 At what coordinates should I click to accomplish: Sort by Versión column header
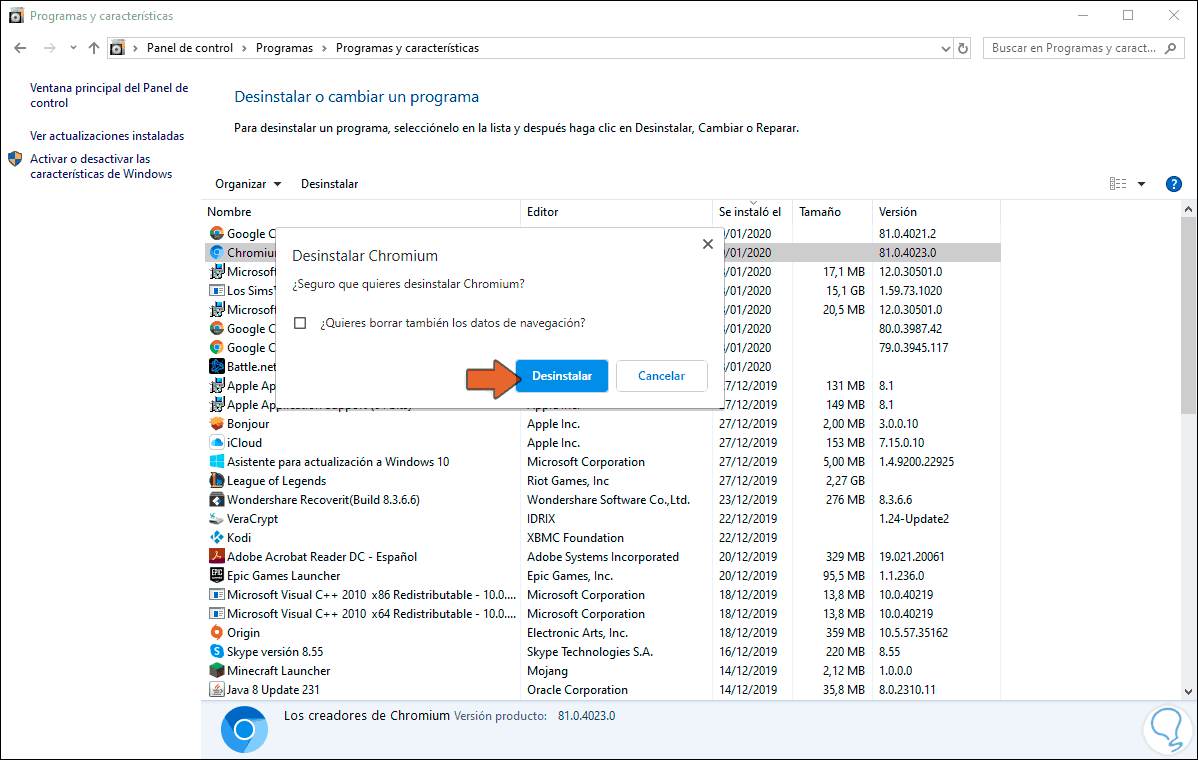(x=936, y=212)
